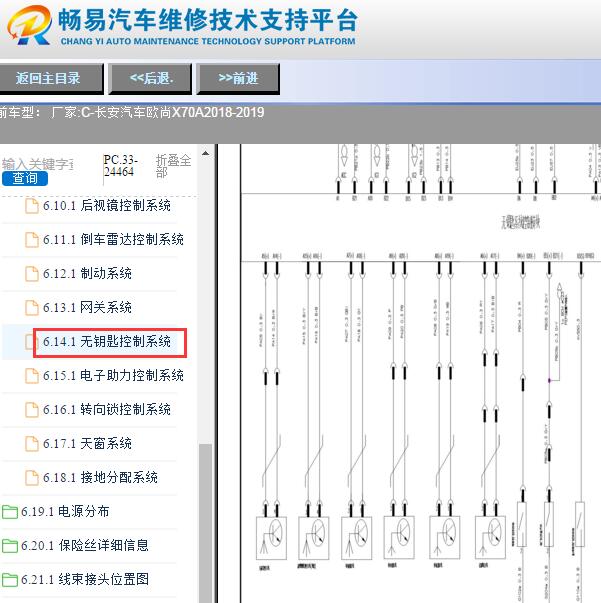This screenshot has height=603, width=601.
Task: Go back with the <<后退 button
Action: pos(150,78)
